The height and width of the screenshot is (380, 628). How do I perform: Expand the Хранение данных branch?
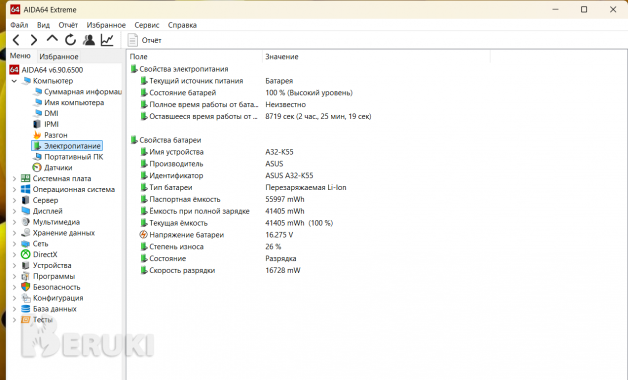click(14, 233)
